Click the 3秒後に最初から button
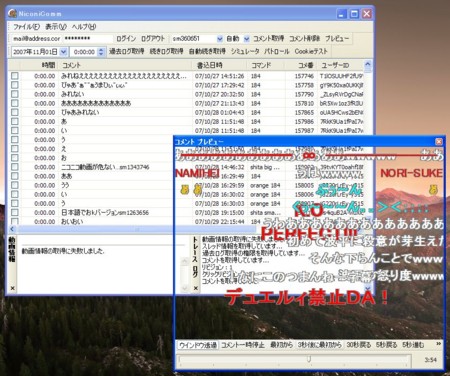The width and height of the screenshot is (450, 376). coord(319,345)
